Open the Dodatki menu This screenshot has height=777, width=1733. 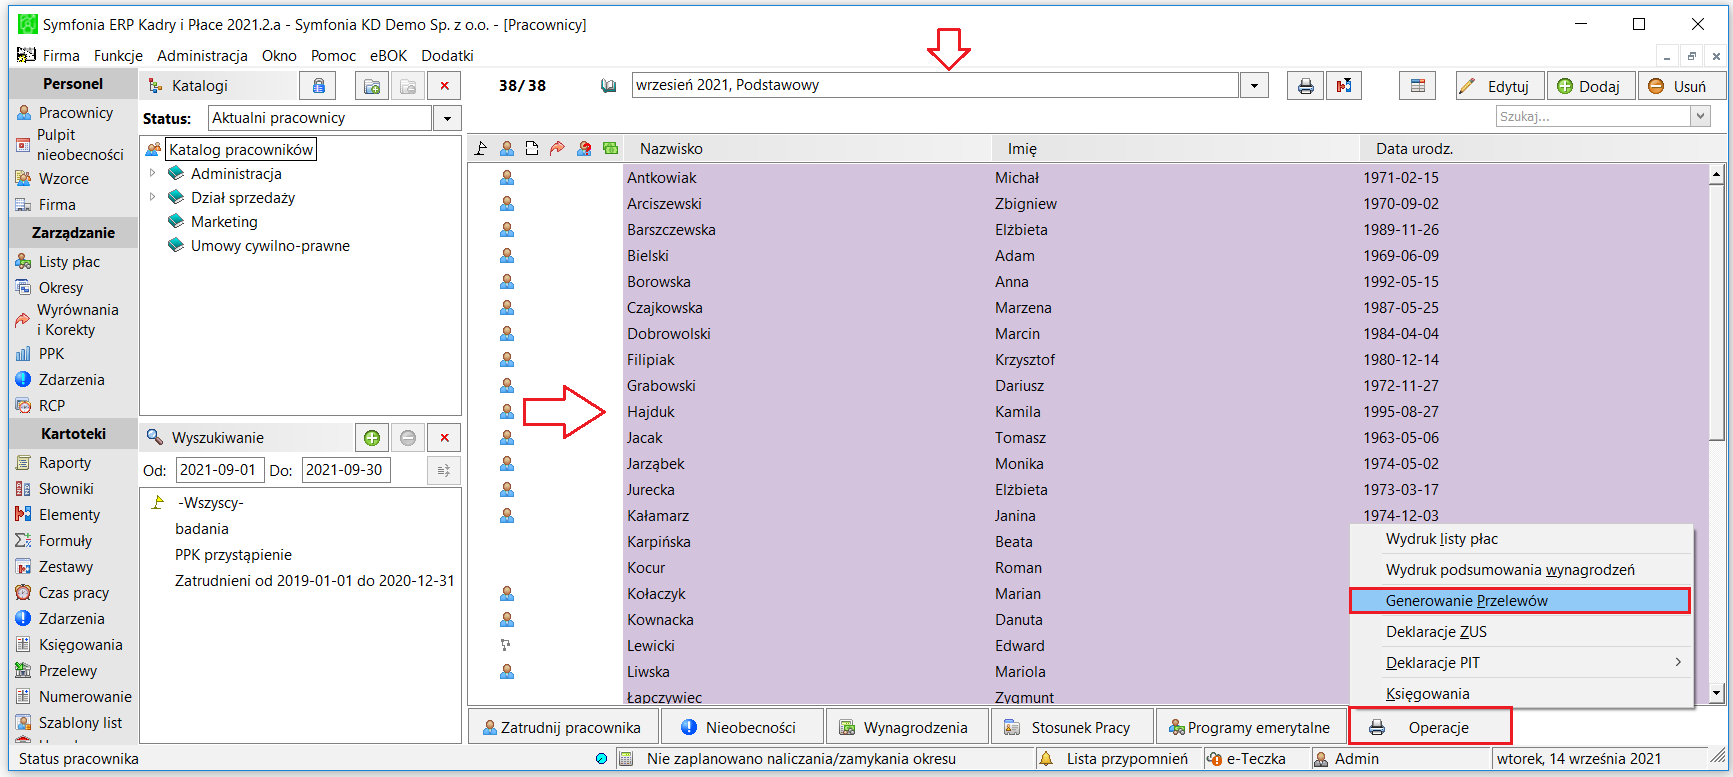pos(447,56)
